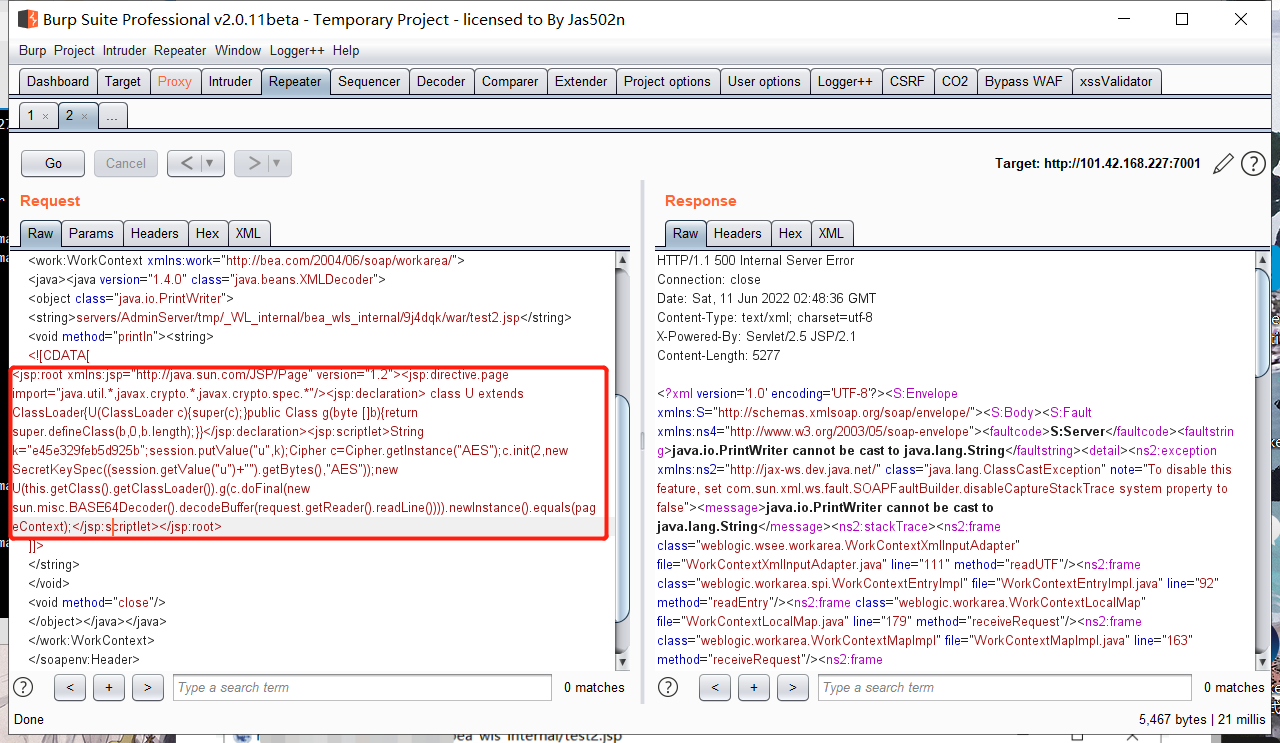The width and height of the screenshot is (1280, 743).
Task: Click the request scrollbar down arrow
Action: (x=622, y=661)
